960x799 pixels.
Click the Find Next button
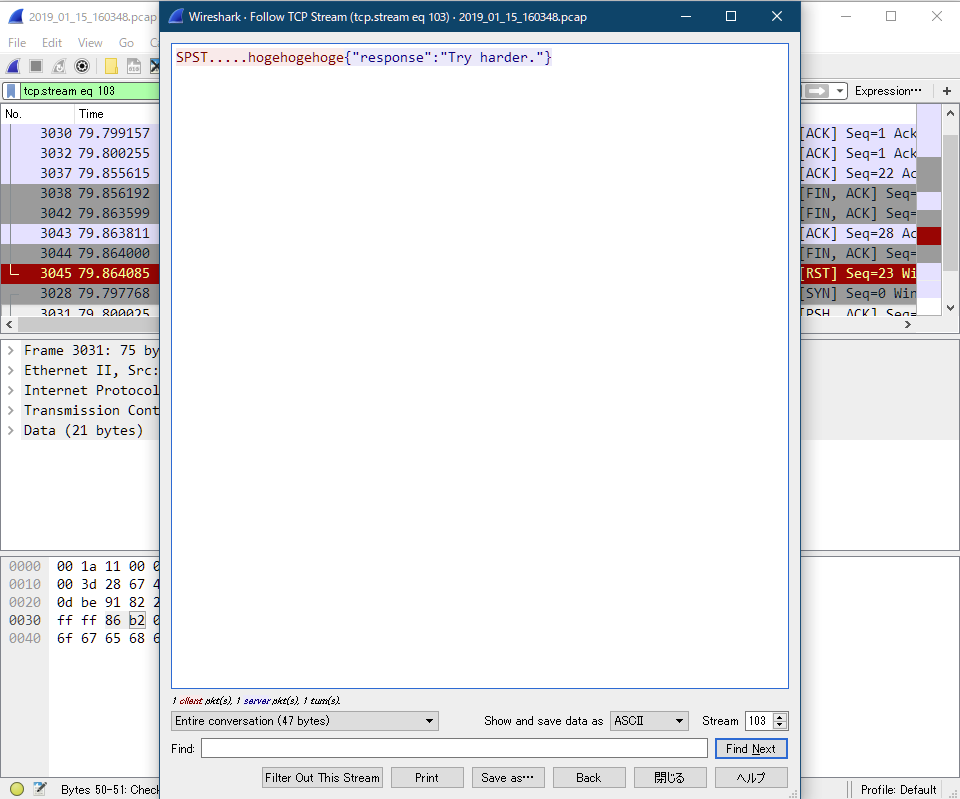(751, 748)
